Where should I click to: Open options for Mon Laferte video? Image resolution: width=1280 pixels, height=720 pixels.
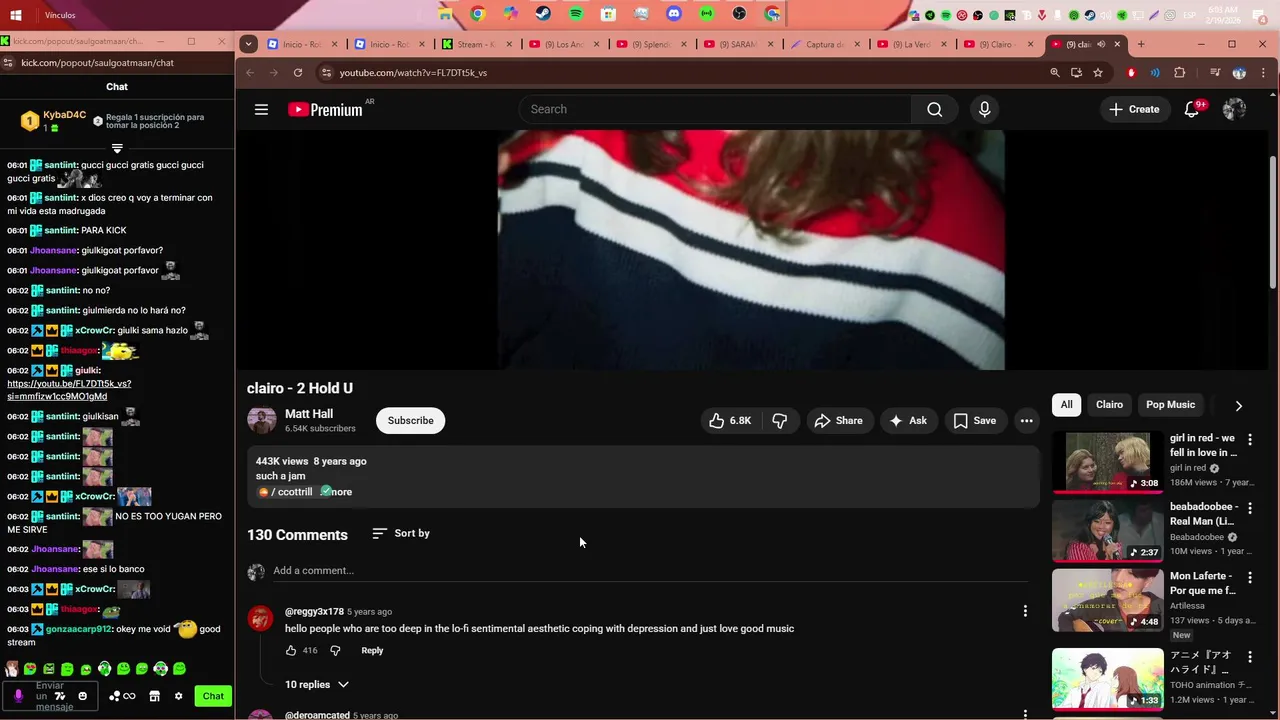click(1249, 578)
